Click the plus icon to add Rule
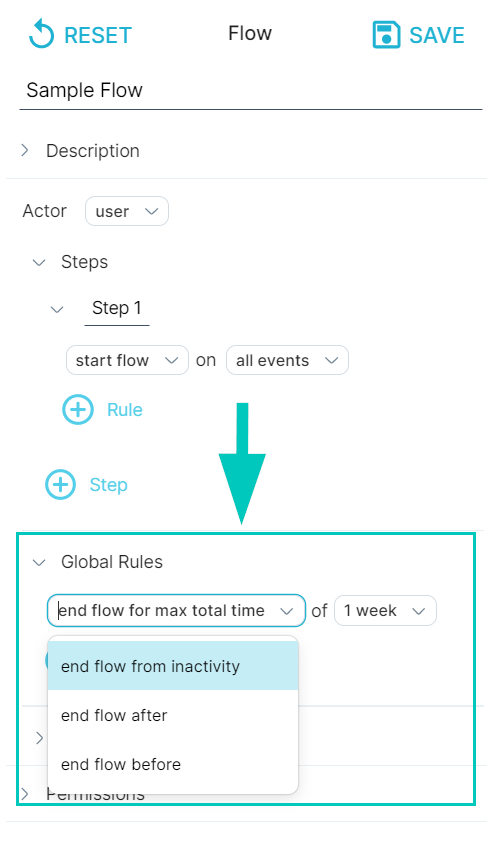Screen dimensions: 487x867 (78, 410)
